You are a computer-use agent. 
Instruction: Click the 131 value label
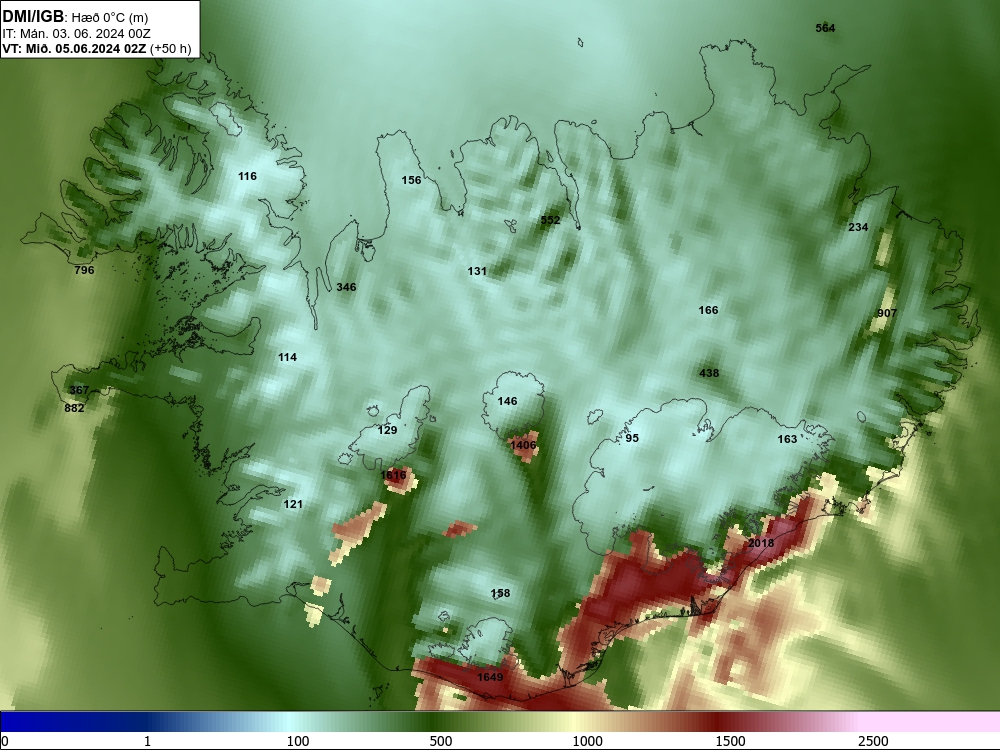477,272
